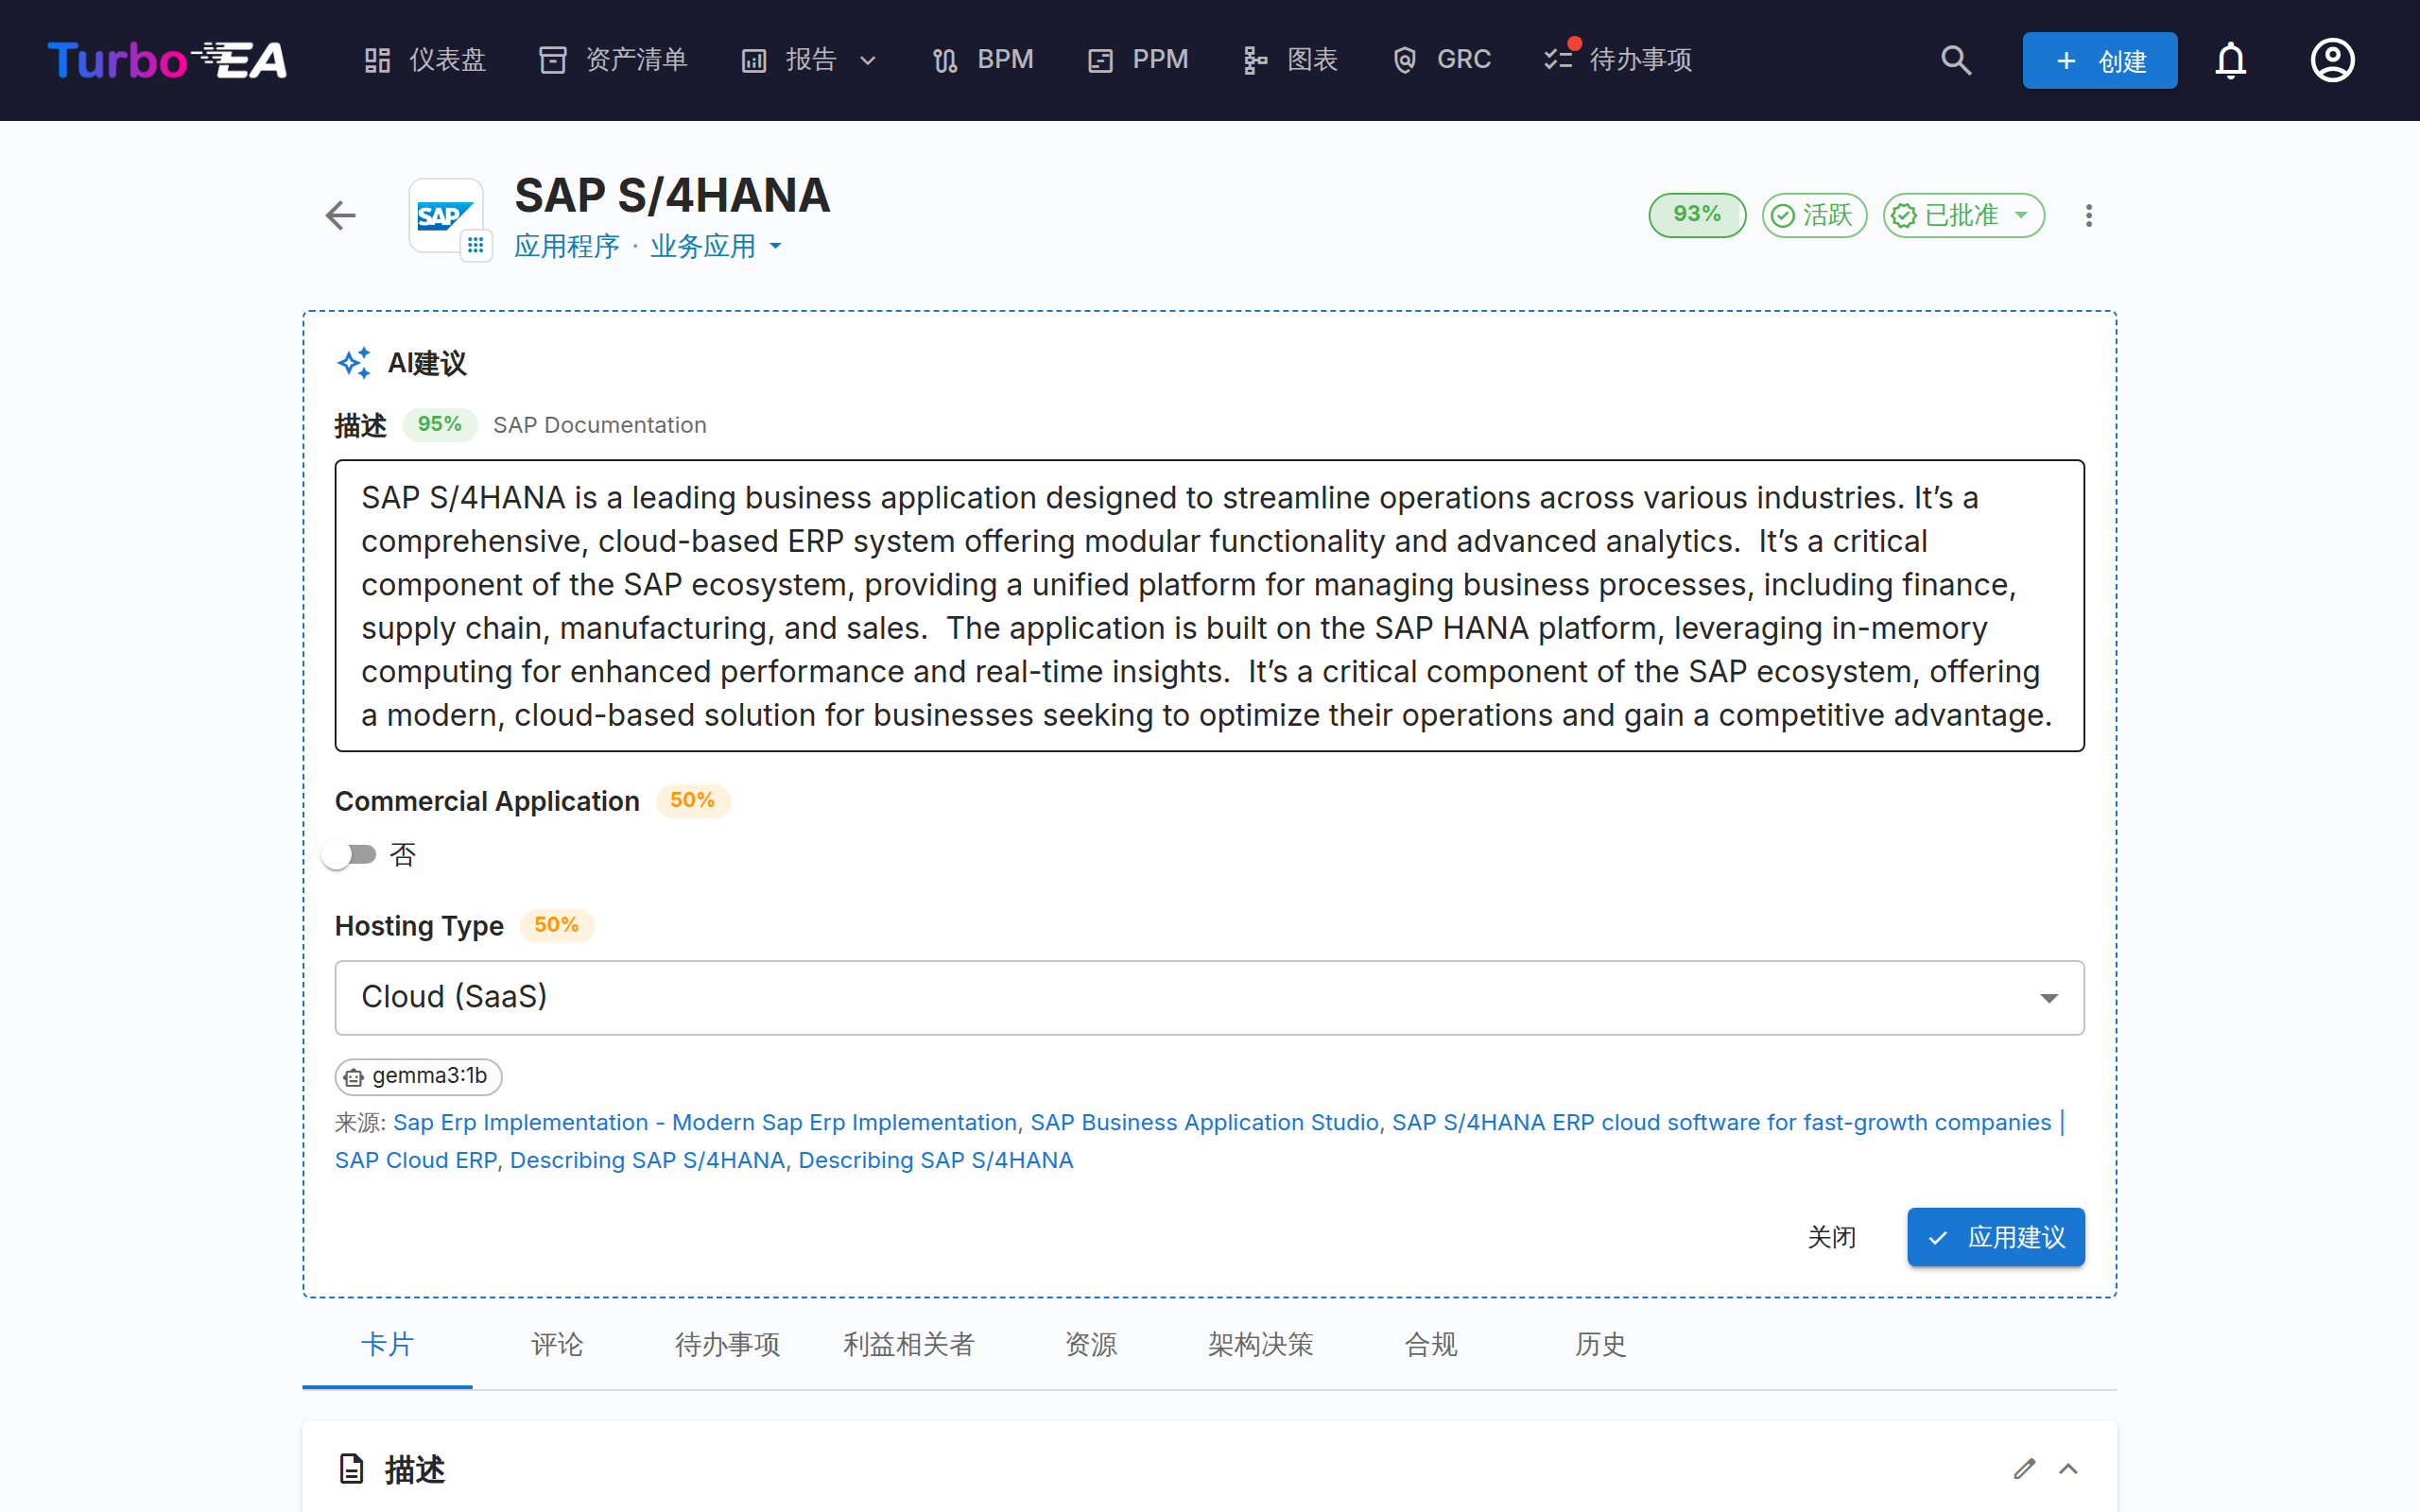Click the 应用建议 button

tap(1995, 1237)
